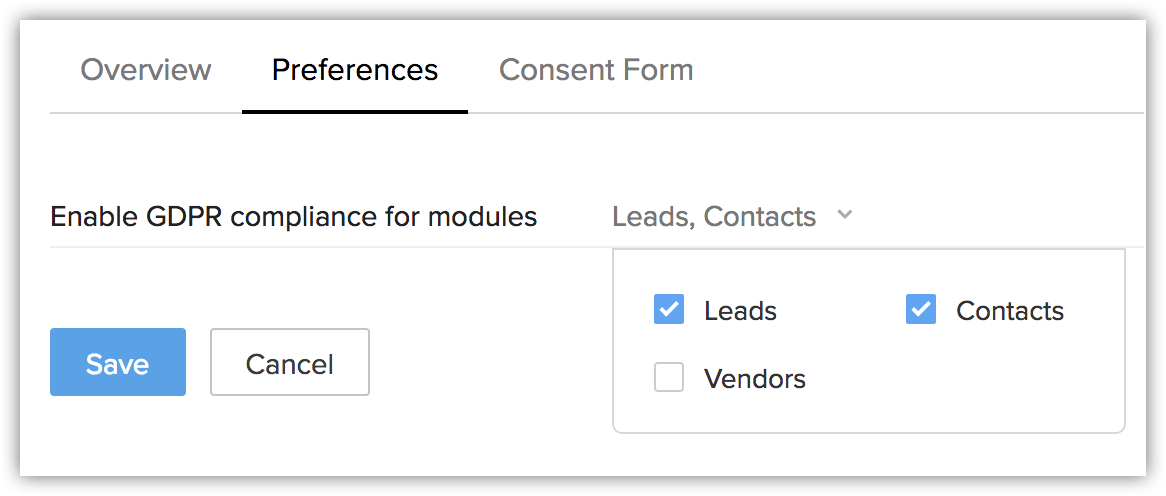The image size is (1166, 496).
Task: Open the Consent Form tab
Action: (x=596, y=70)
